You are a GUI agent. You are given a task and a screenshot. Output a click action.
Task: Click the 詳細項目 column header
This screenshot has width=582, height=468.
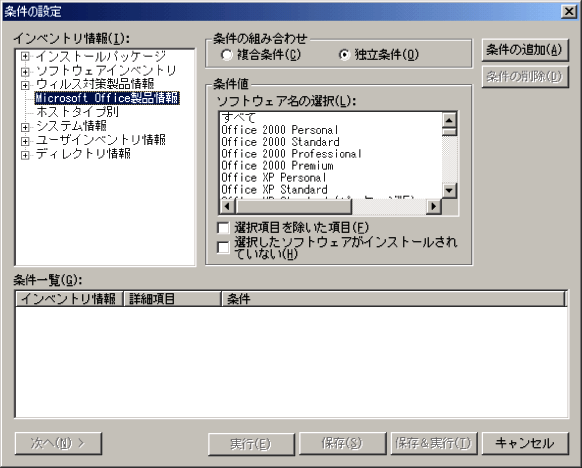pos(172,299)
